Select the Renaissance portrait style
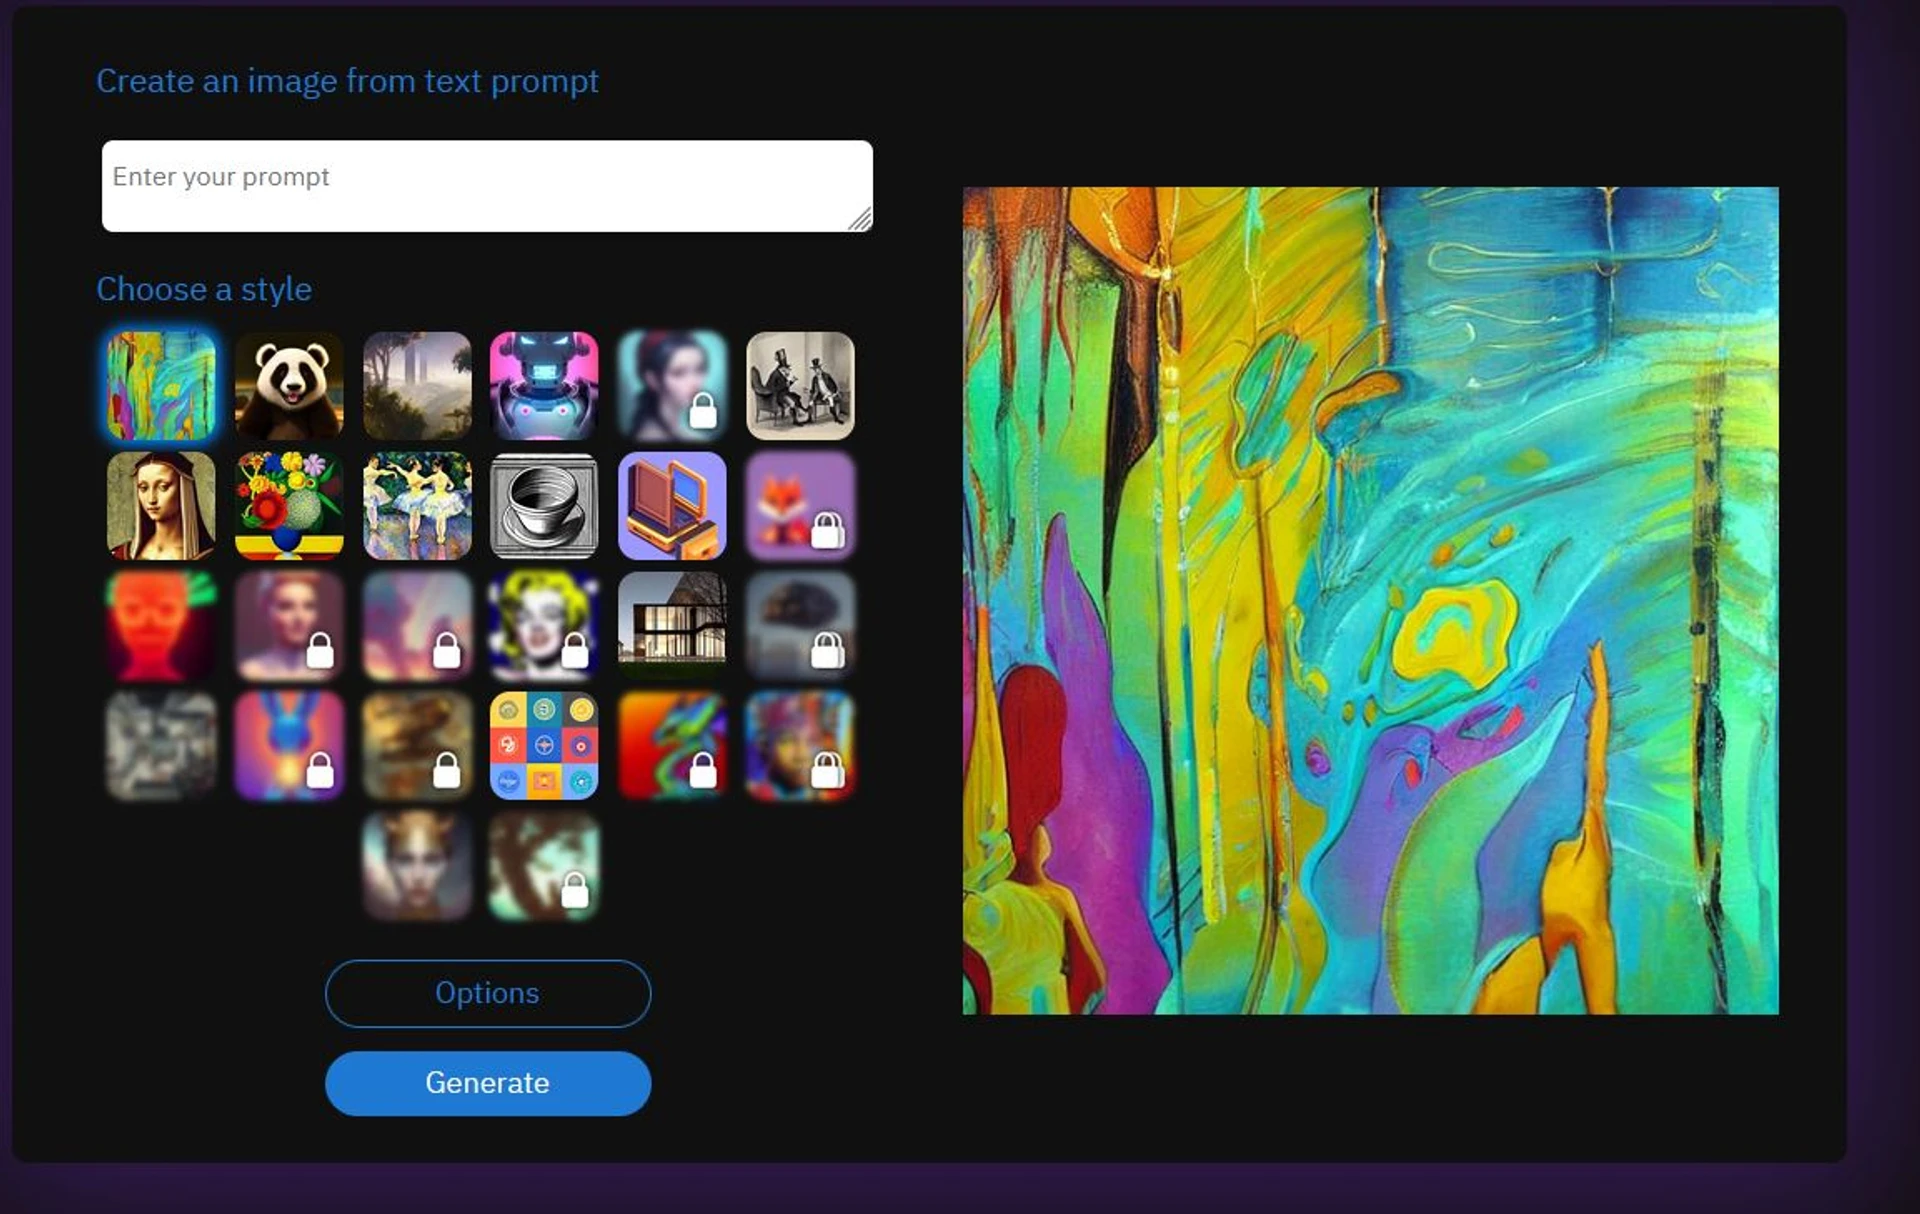The width and height of the screenshot is (1920, 1214). 160,505
